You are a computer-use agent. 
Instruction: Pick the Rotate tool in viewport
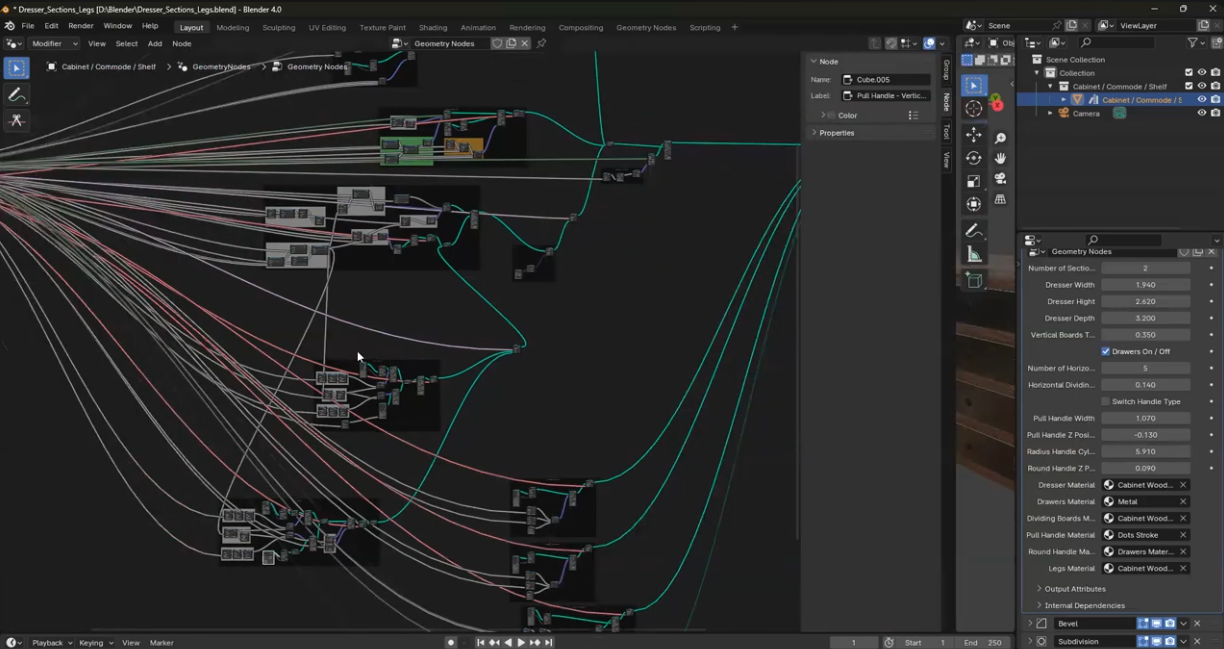[x=974, y=157]
